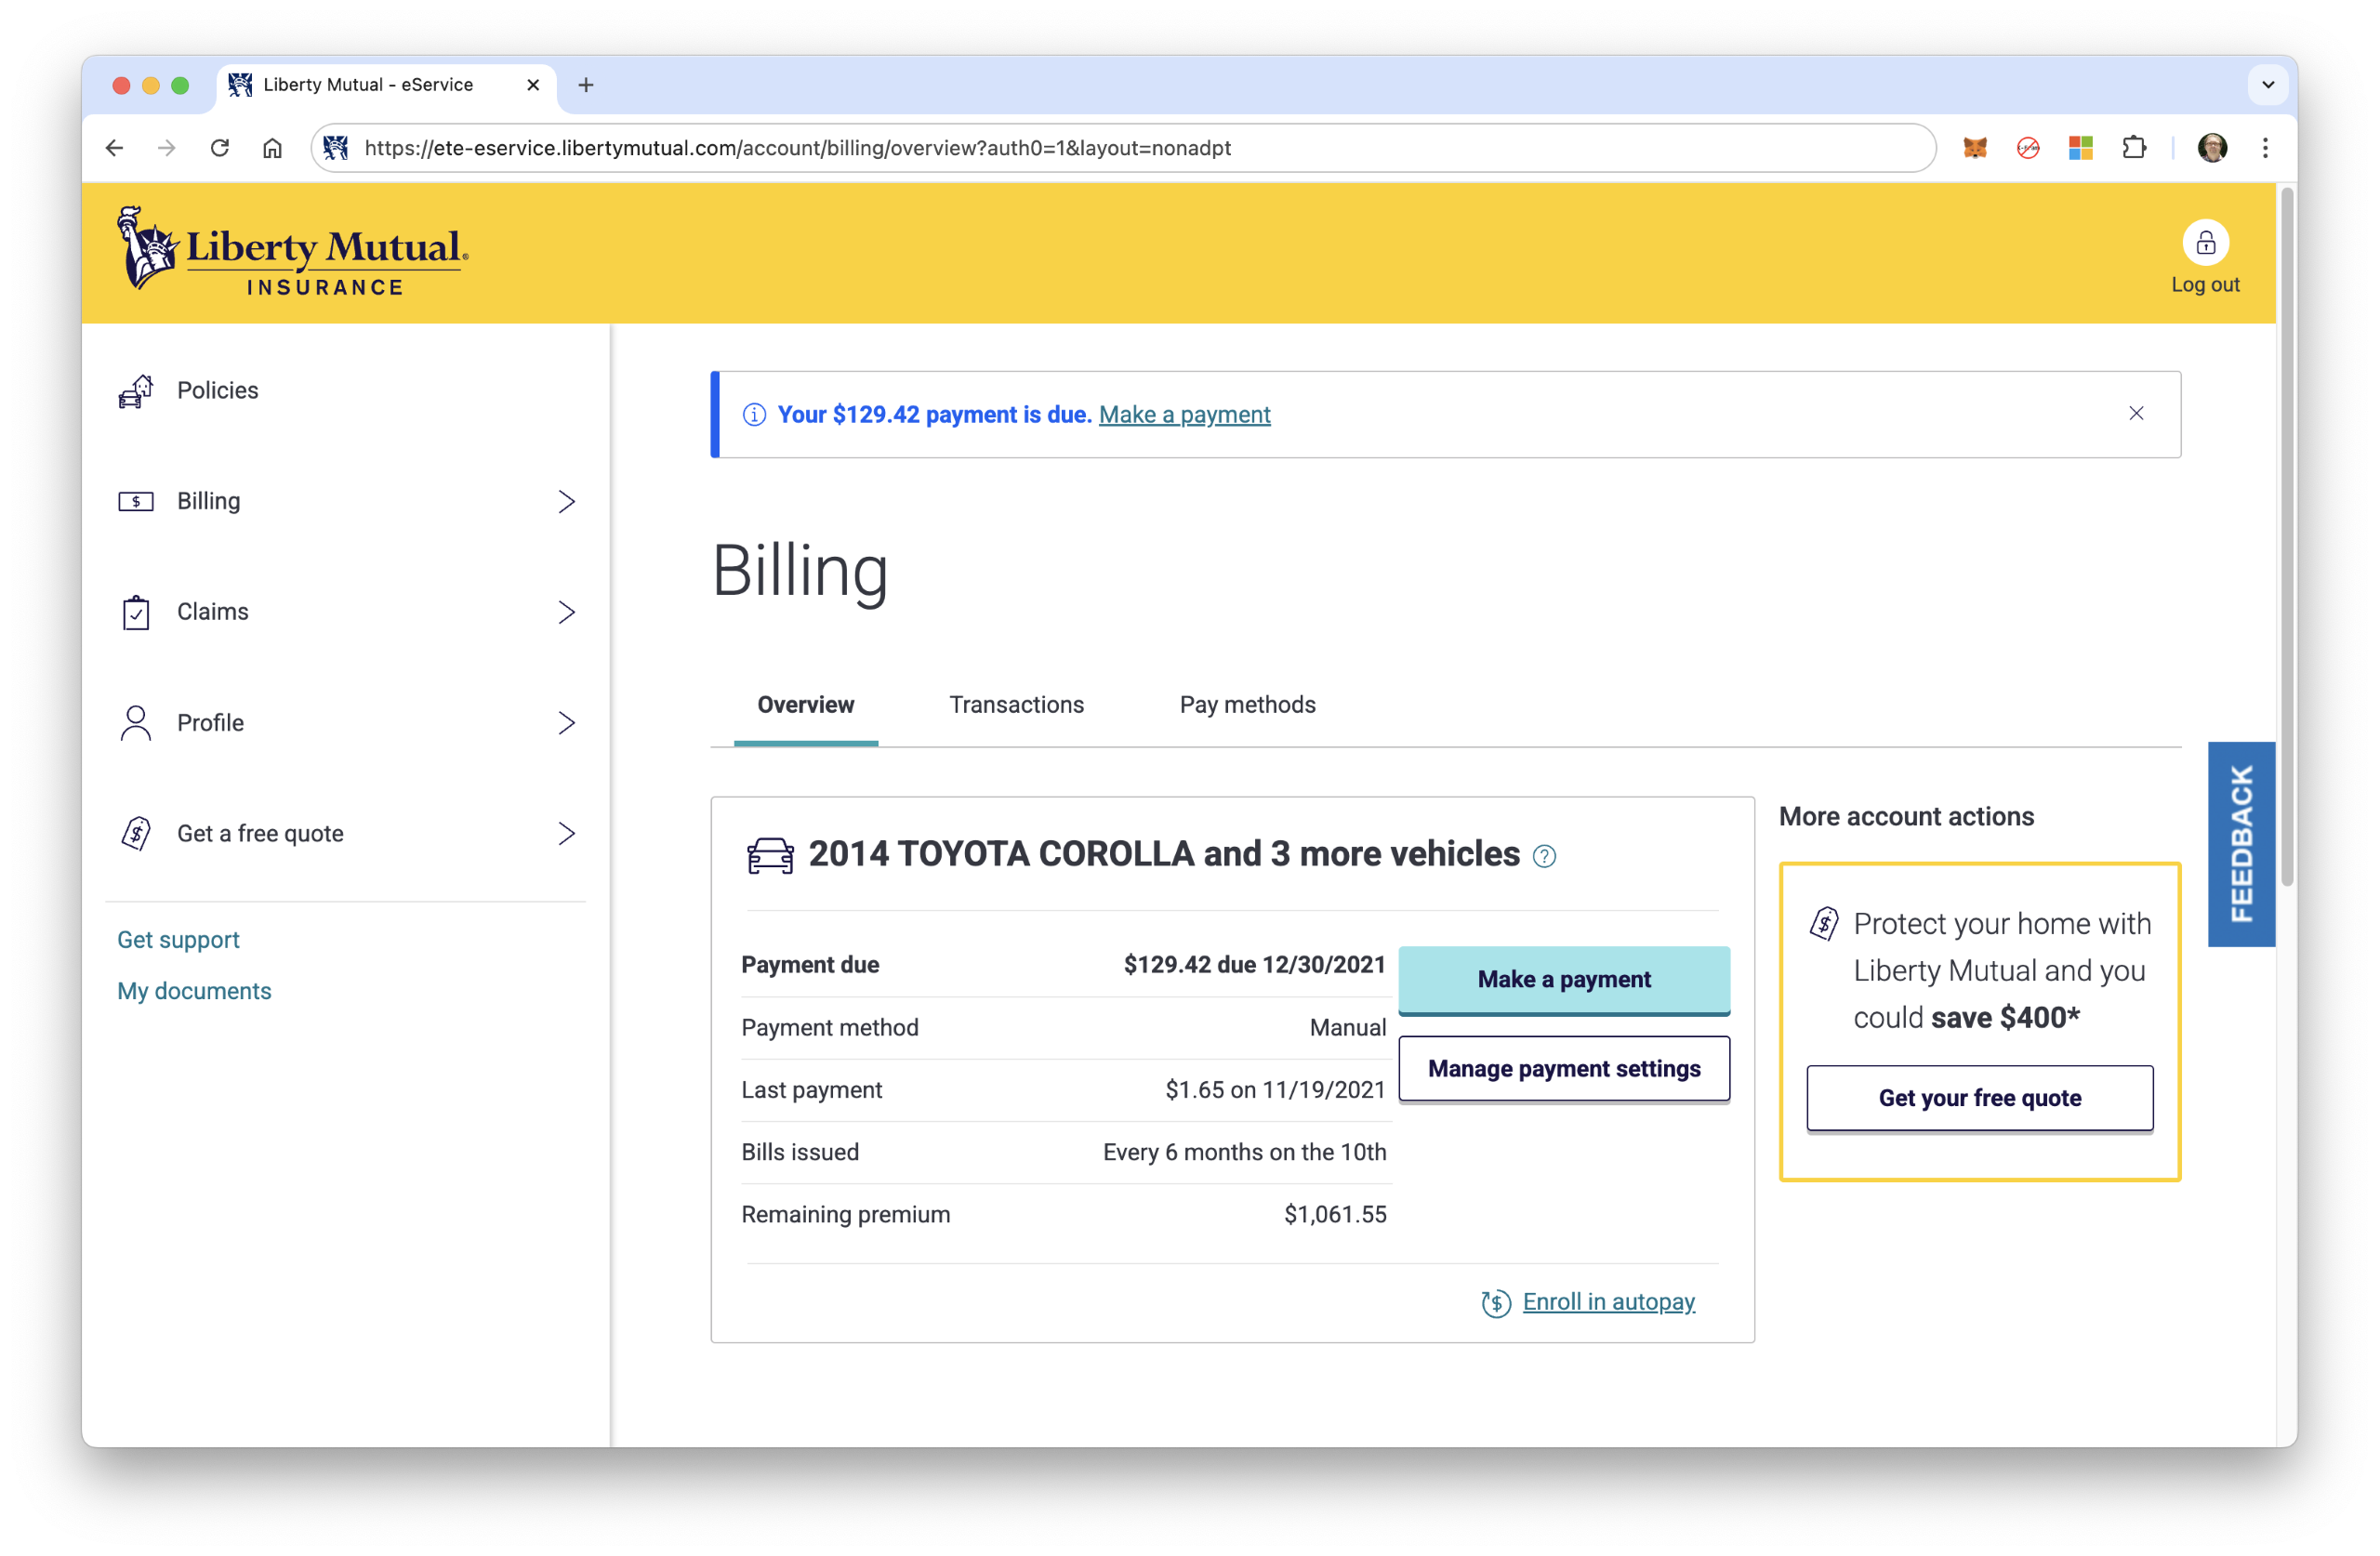
Task: Open a new browser tab
Action: (586, 85)
